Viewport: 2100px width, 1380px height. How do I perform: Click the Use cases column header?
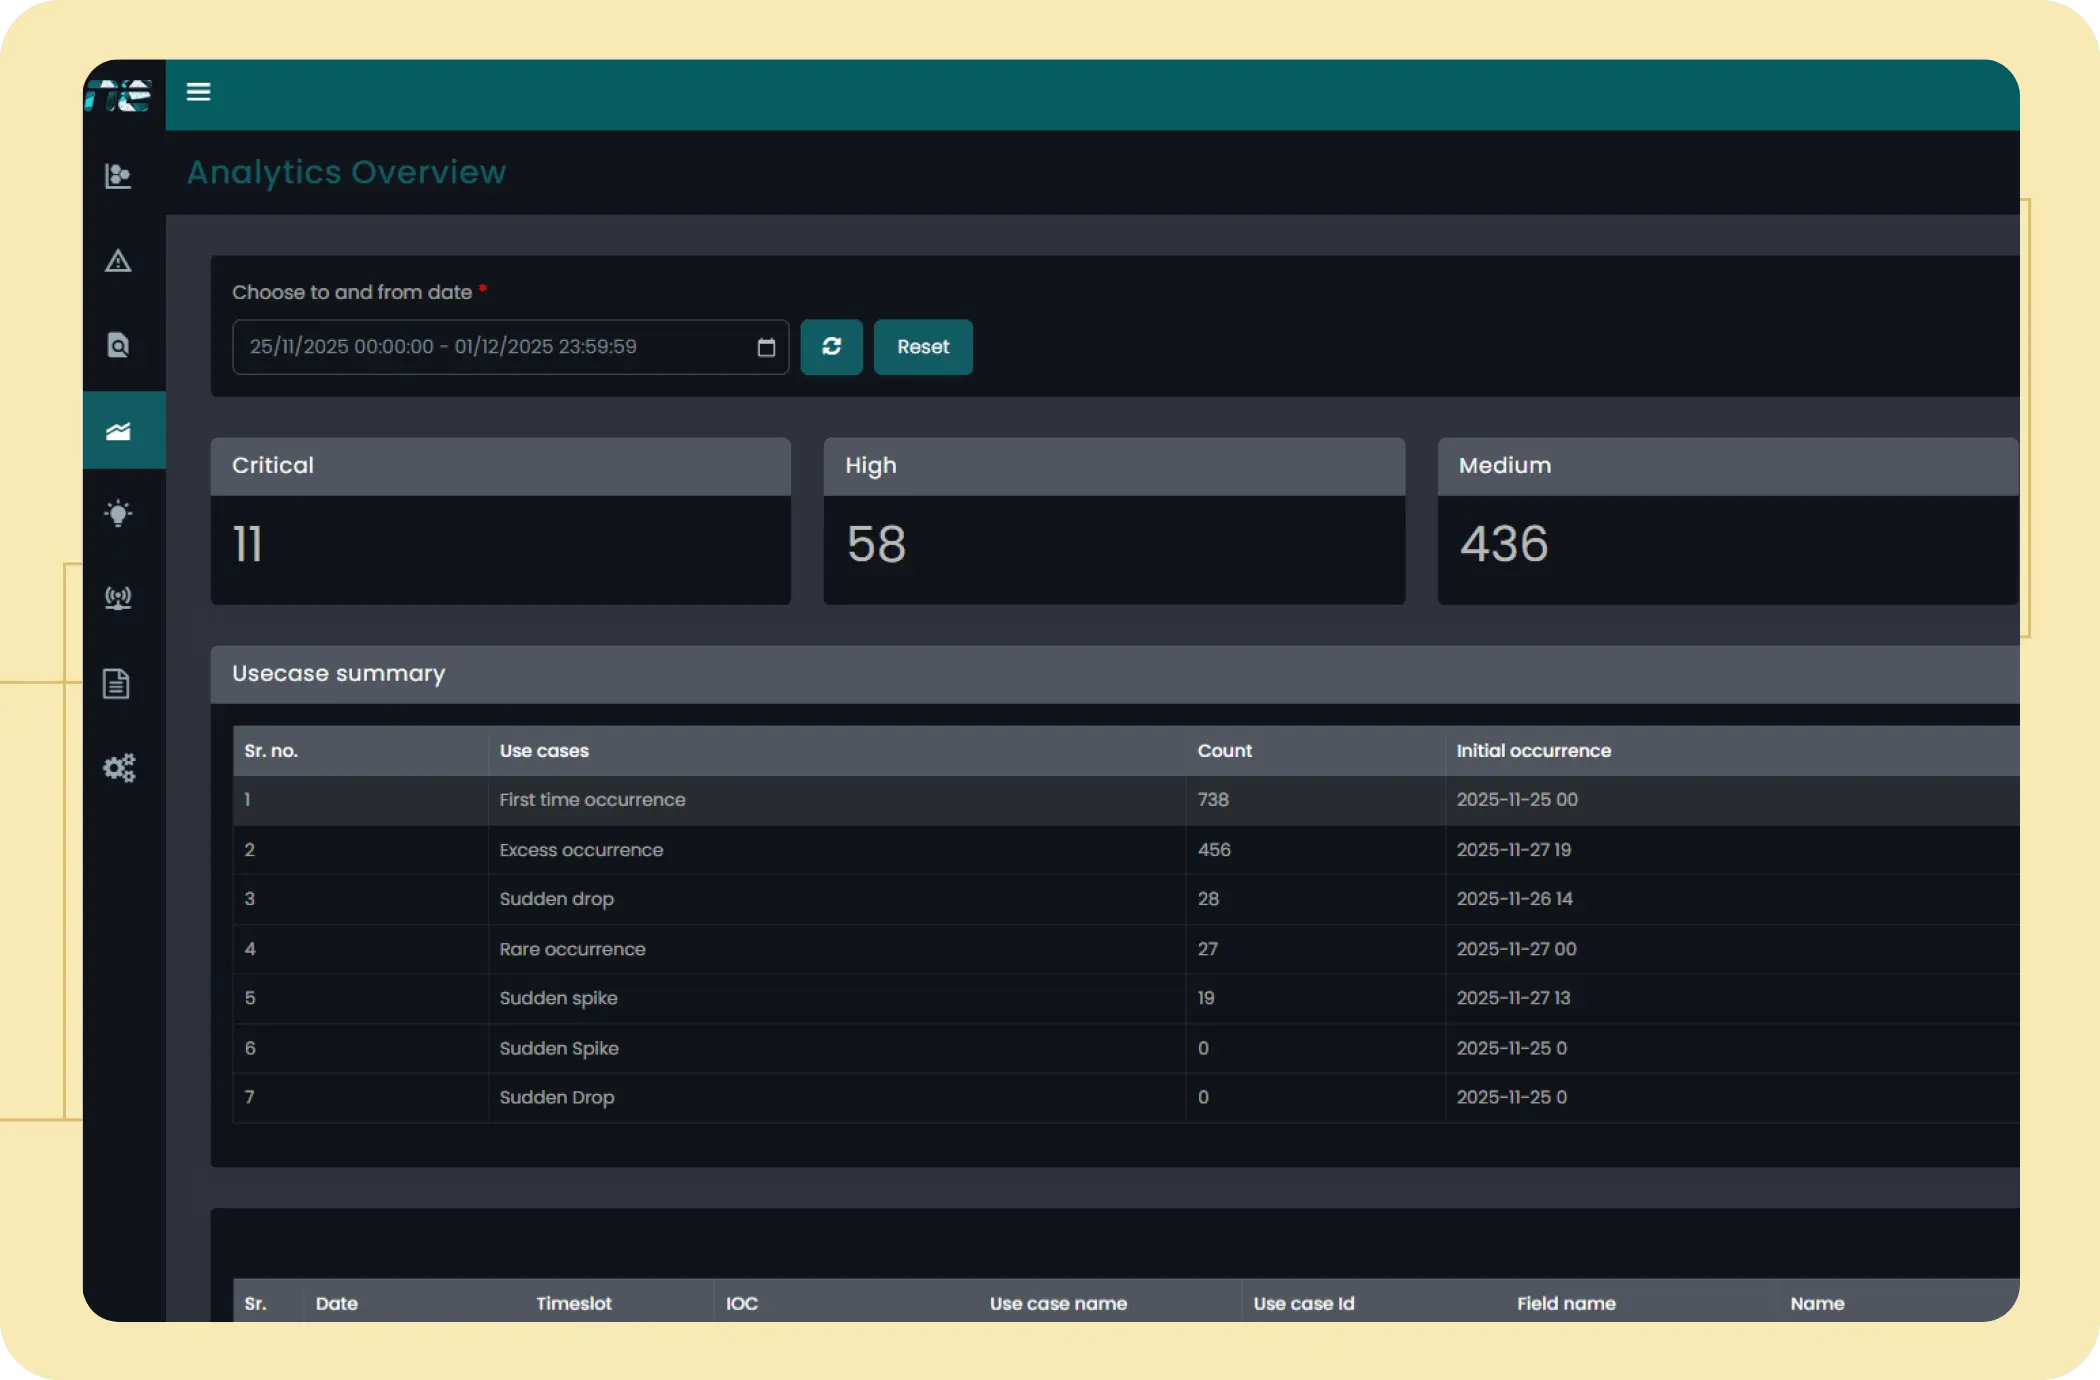tap(544, 751)
